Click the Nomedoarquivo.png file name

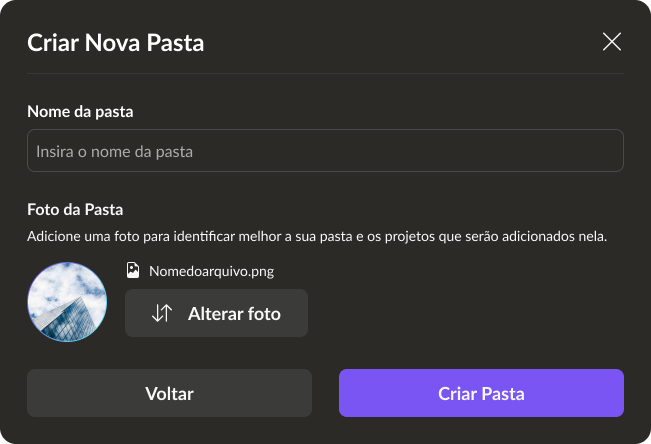(211, 270)
